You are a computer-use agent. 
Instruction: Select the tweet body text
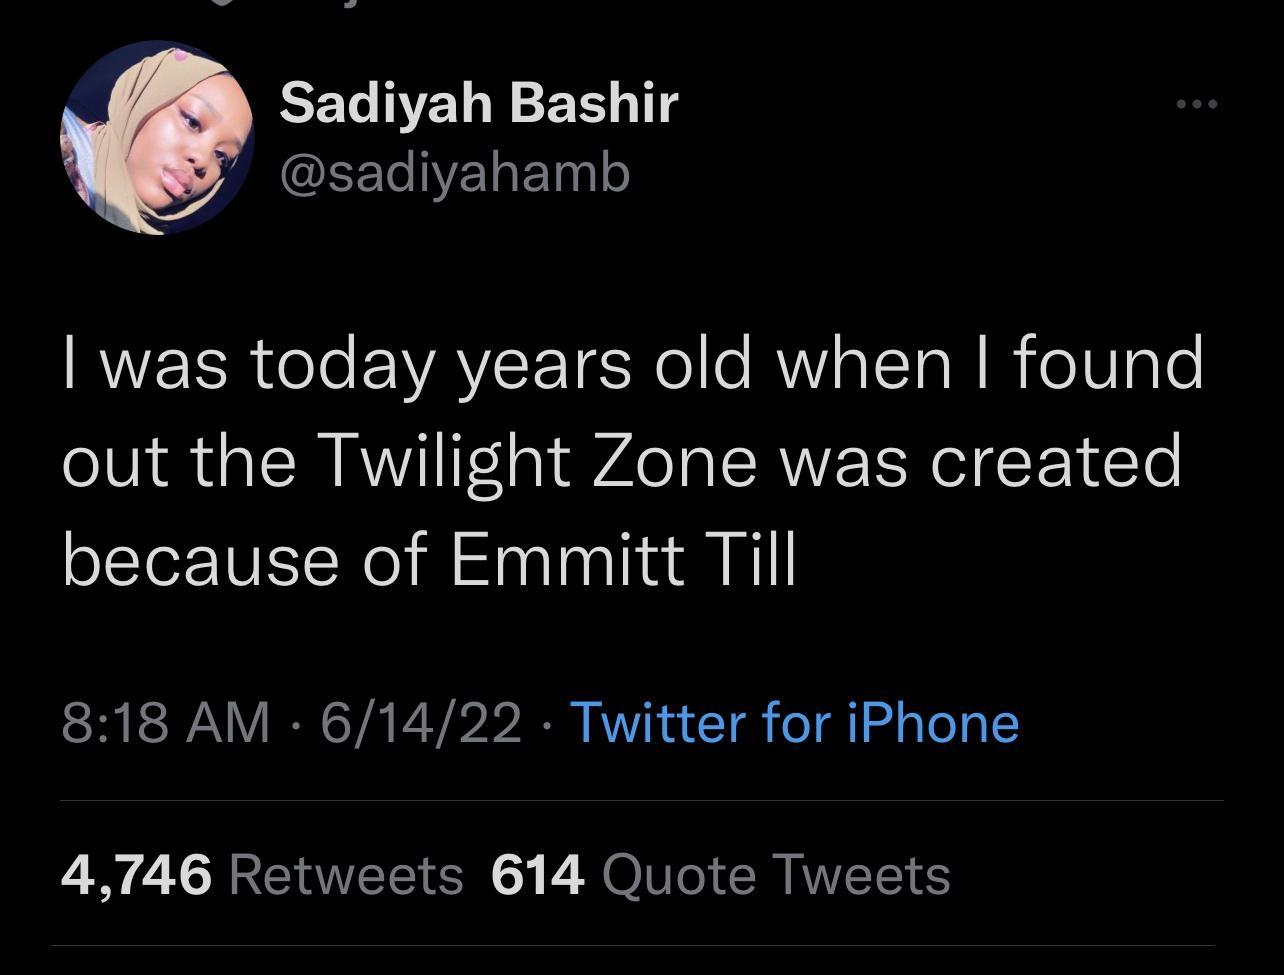pos(620,460)
